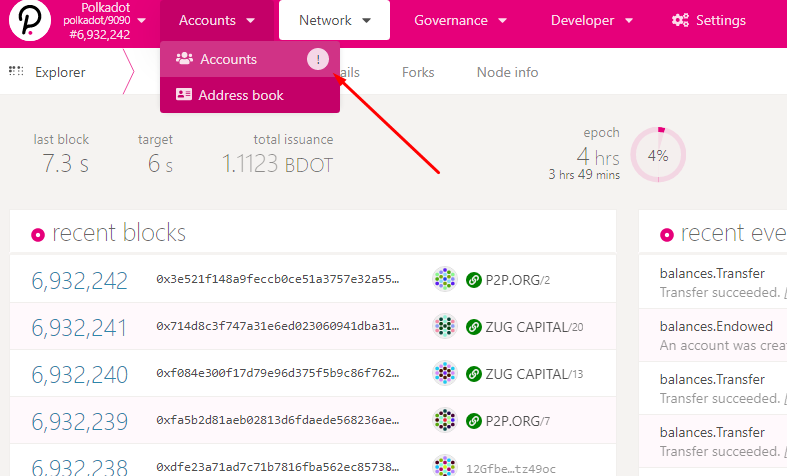Image resolution: width=787 pixels, height=476 pixels.
Task: Click the Polkadot logo icon
Action: [x=29, y=21]
